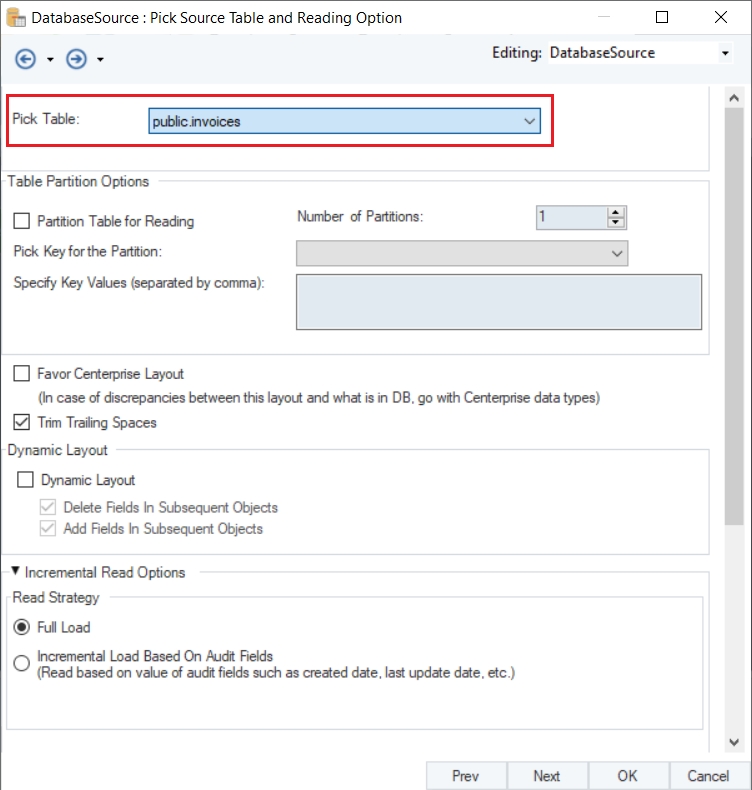Click the Prev button

pyautogui.click(x=465, y=776)
